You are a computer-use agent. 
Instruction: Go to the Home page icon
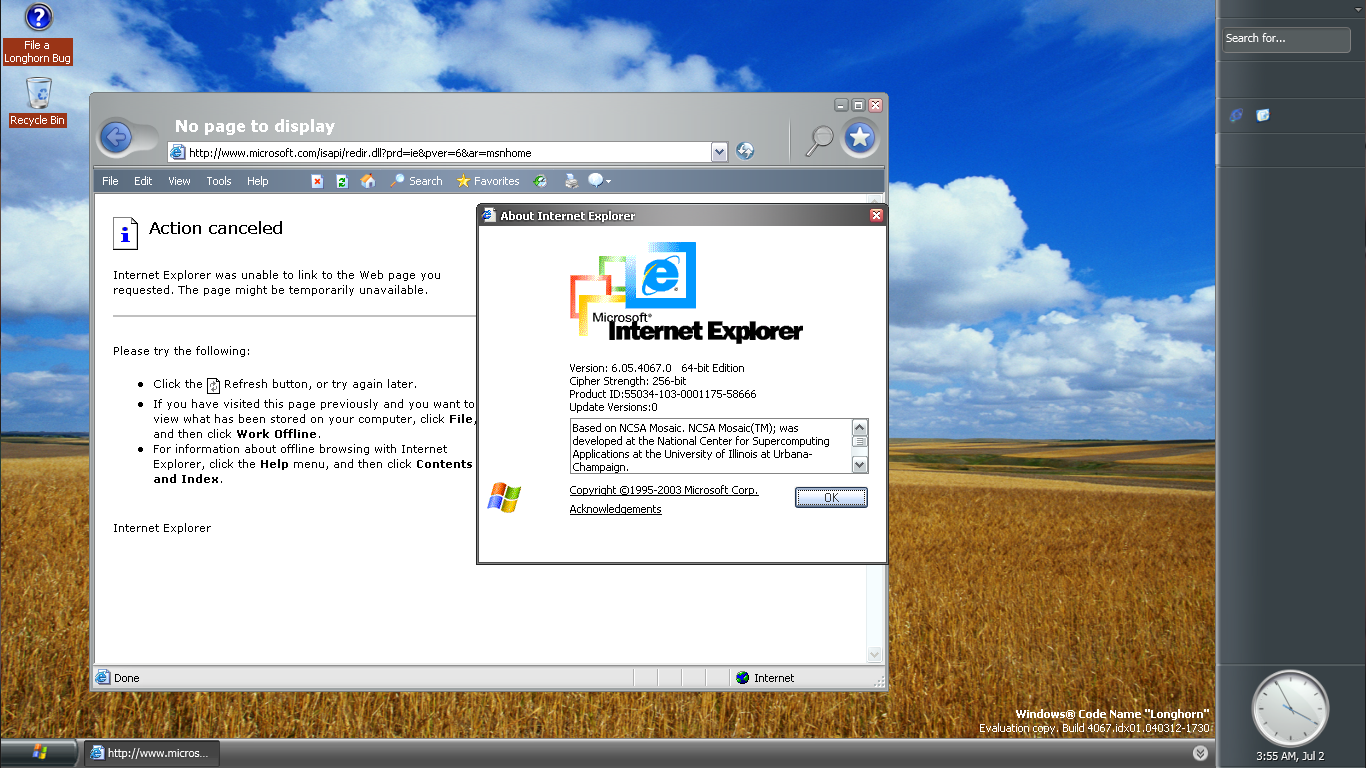pos(368,181)
